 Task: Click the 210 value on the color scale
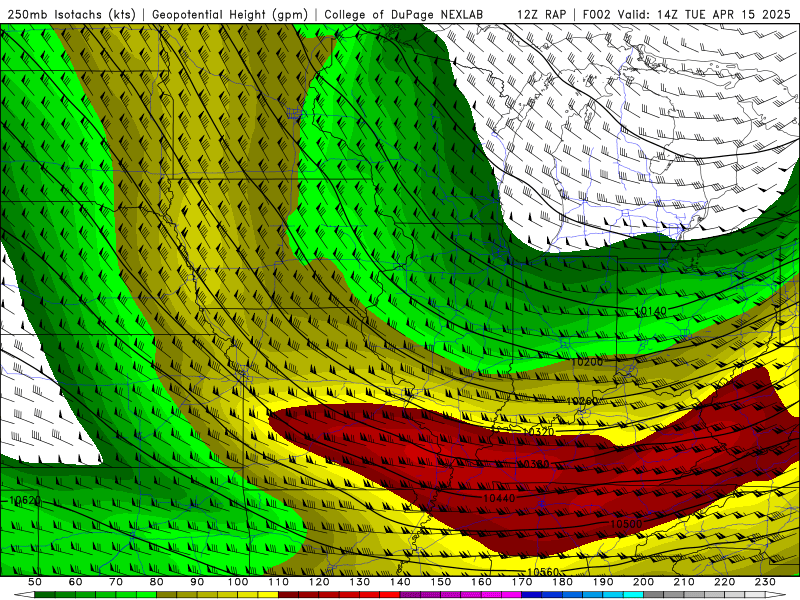(x=684, y=582)
